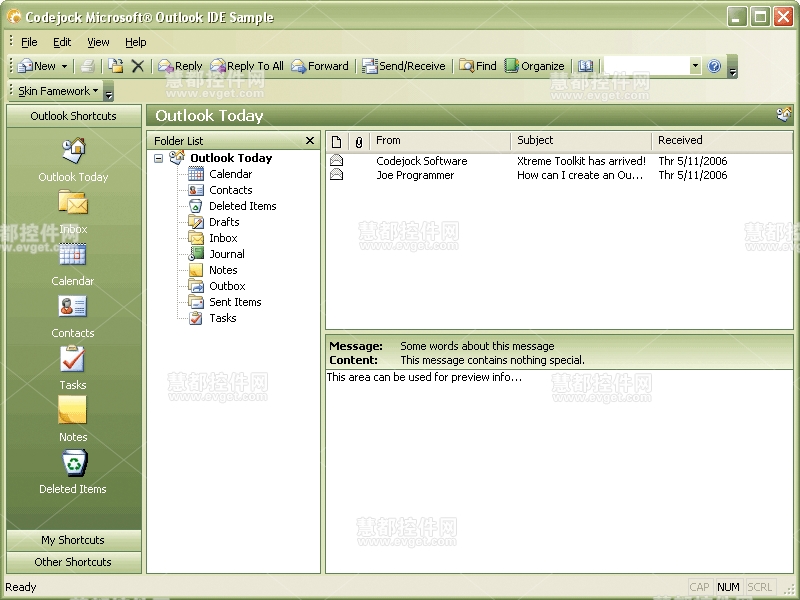Open the main toolbar options chevron
This screenshot has width=800, height=600.
(733, 67)
